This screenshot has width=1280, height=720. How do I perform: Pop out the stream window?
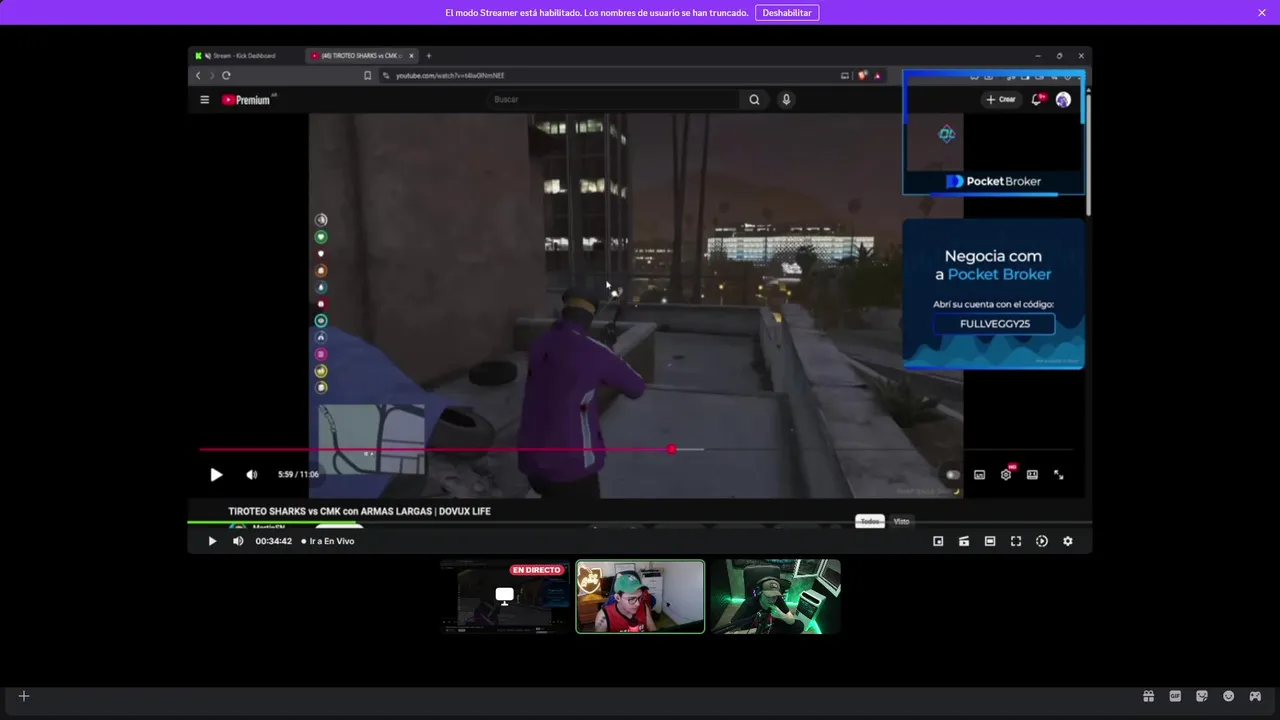938,541
